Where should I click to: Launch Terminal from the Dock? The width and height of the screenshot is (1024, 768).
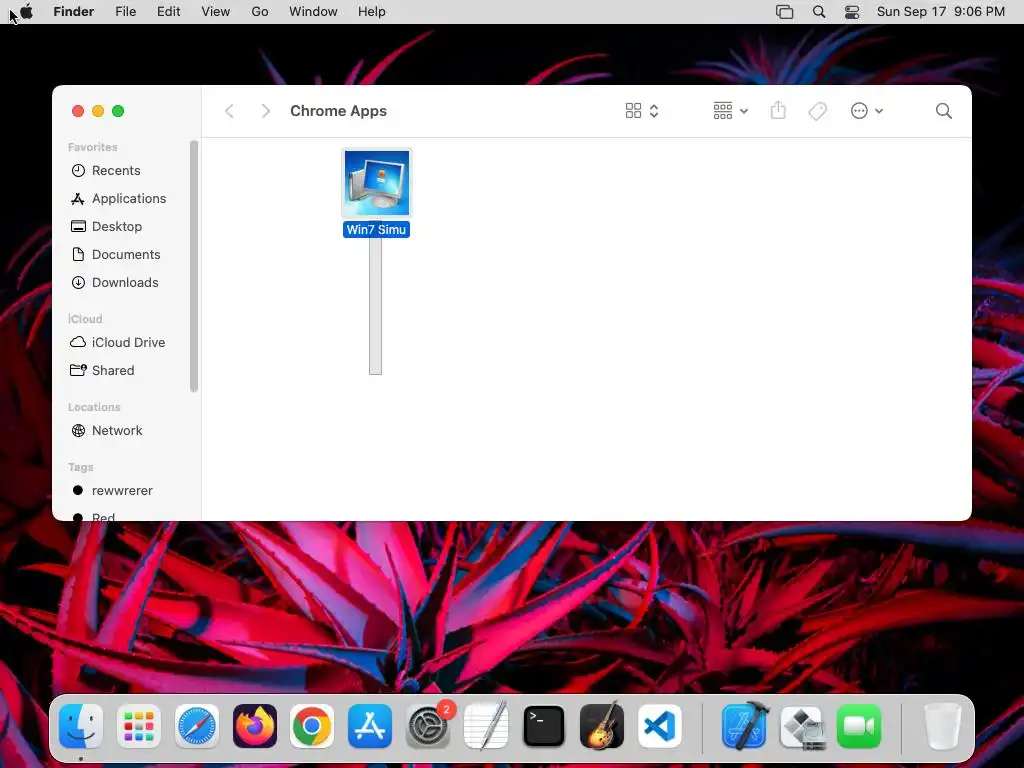(x=544, y=726)
